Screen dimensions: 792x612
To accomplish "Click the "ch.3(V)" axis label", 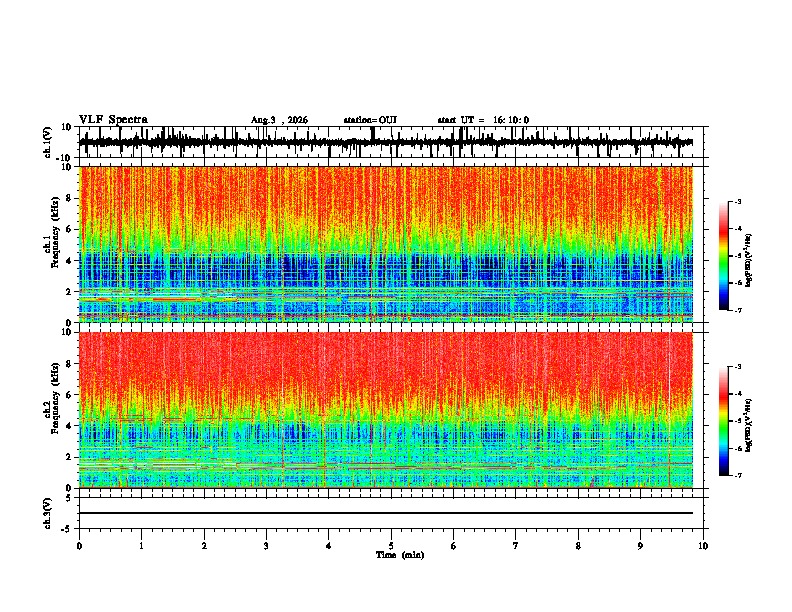I will click(x=48, y=514).
